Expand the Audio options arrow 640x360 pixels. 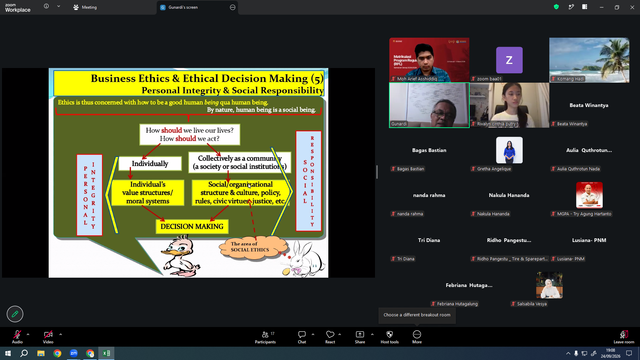click(28, 334)
